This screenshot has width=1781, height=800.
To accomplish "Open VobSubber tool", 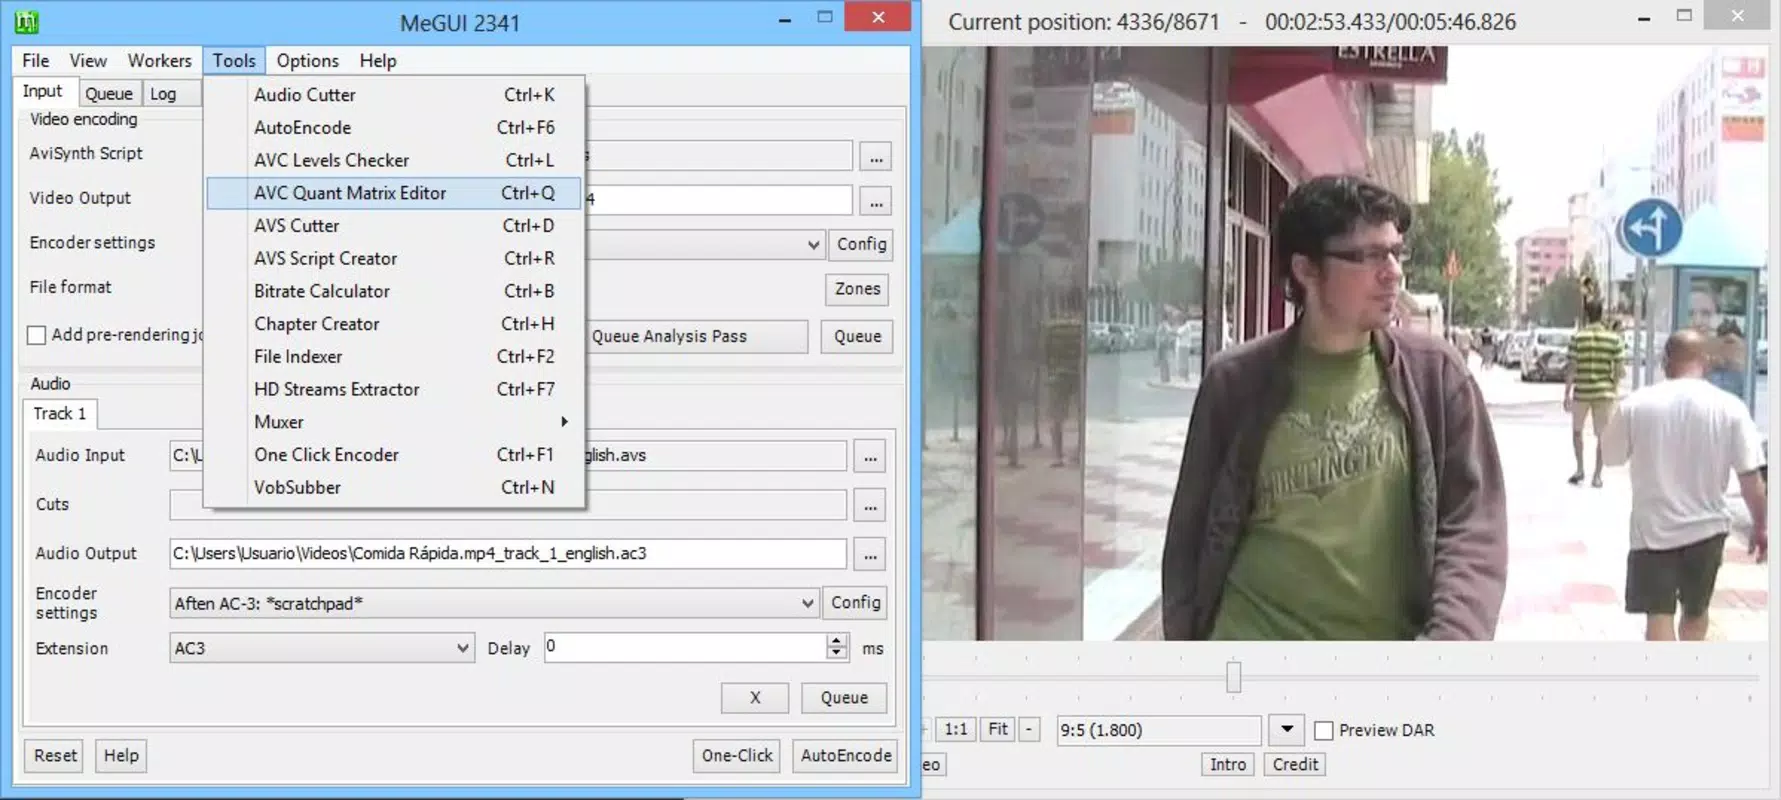I will (x=393, y=487).
